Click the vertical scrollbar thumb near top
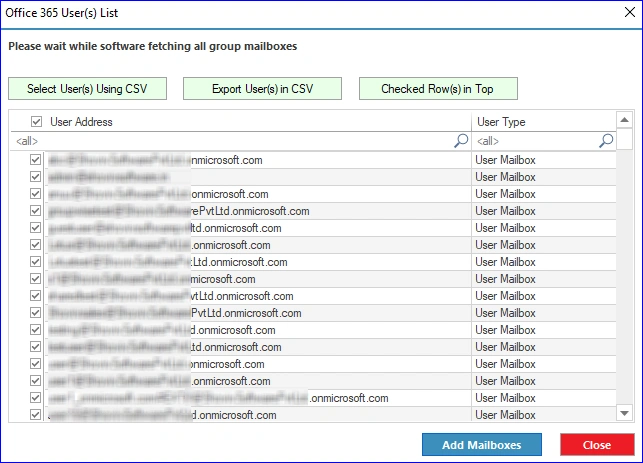643x463 pixels. pos(625,139)
